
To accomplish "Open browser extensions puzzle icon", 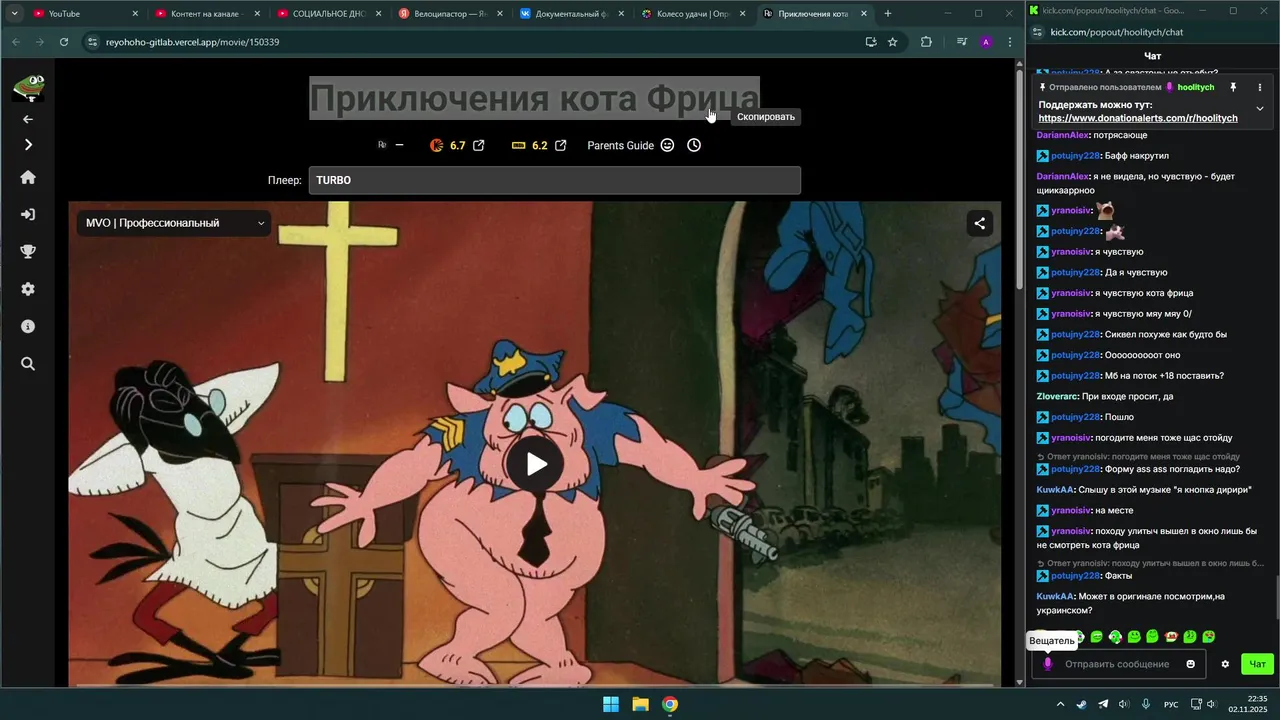I will click(926, 42).
